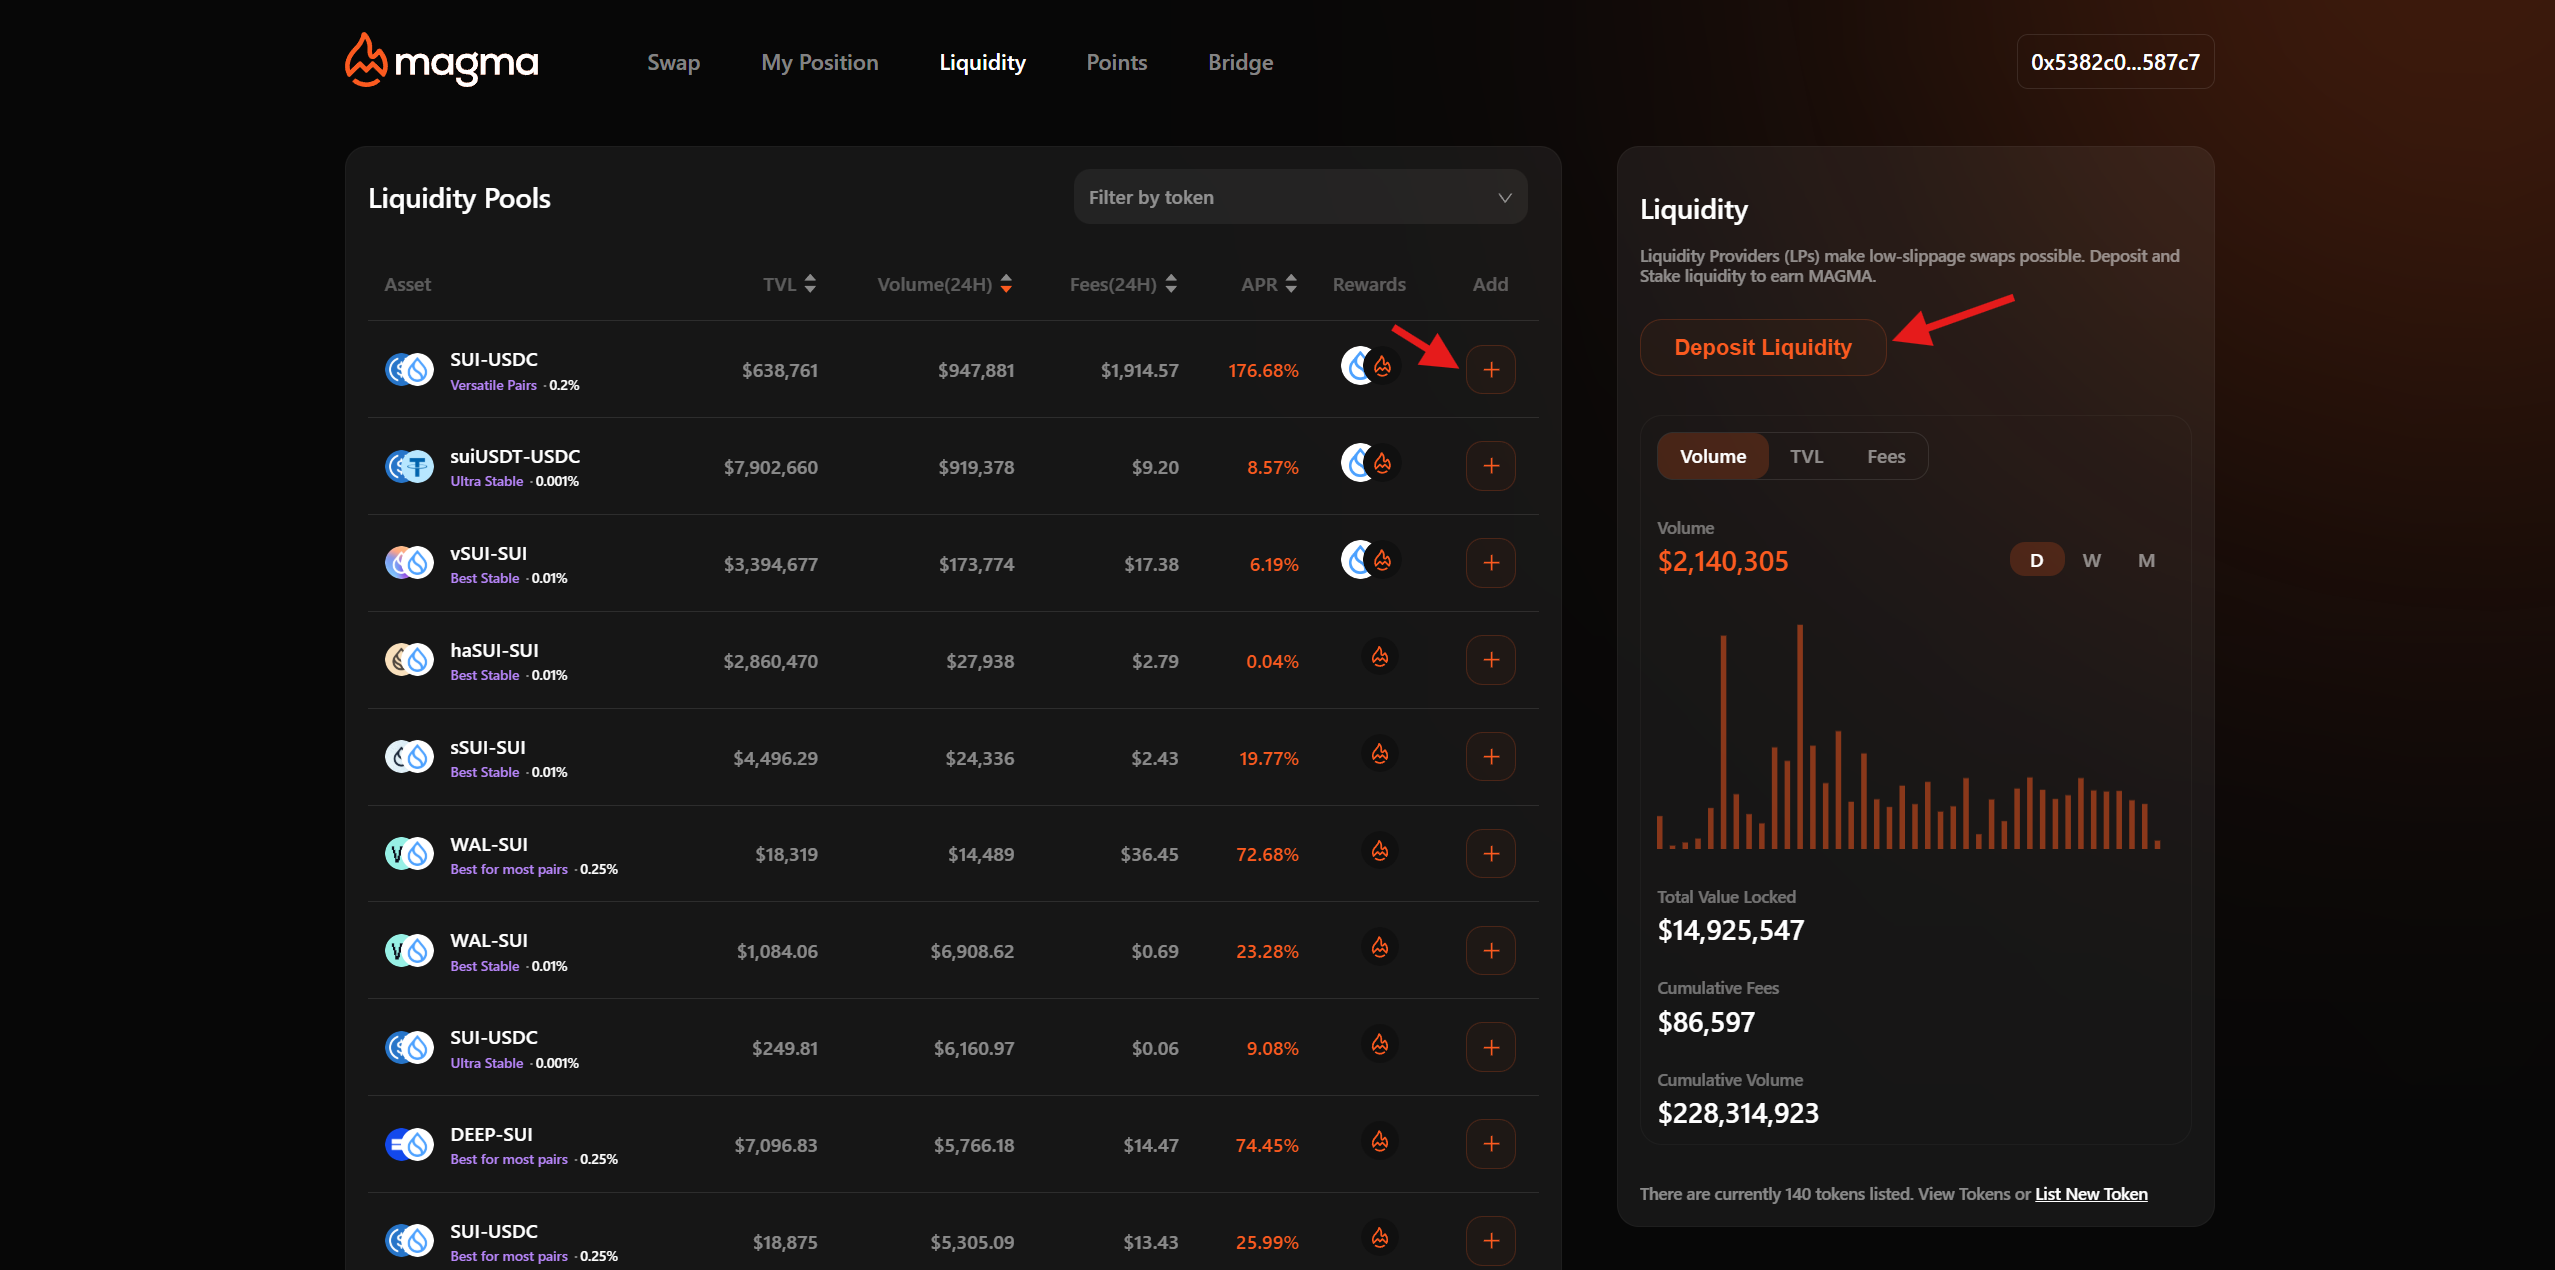Click plus button for haSUI-SUI pool
2555x1270 pixels.
tap(1490, 660)
